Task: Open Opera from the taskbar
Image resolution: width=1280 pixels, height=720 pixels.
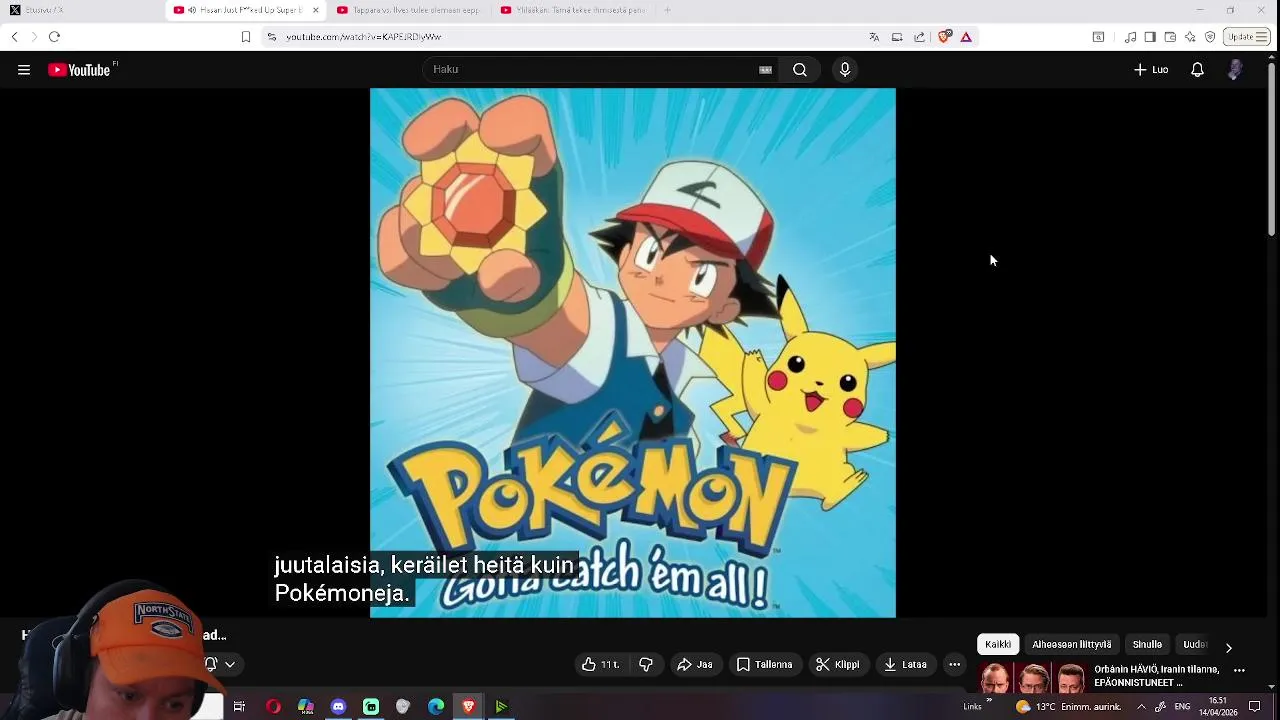Action: (x=273, y=707)
